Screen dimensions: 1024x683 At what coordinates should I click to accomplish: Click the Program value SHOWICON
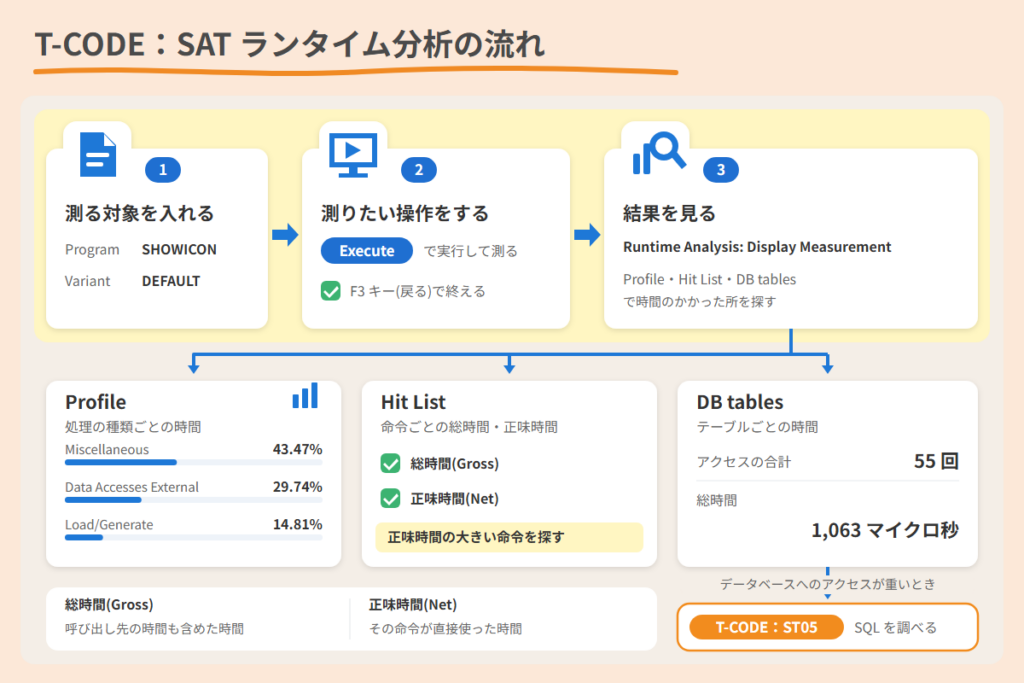click(x=179, y=249)
